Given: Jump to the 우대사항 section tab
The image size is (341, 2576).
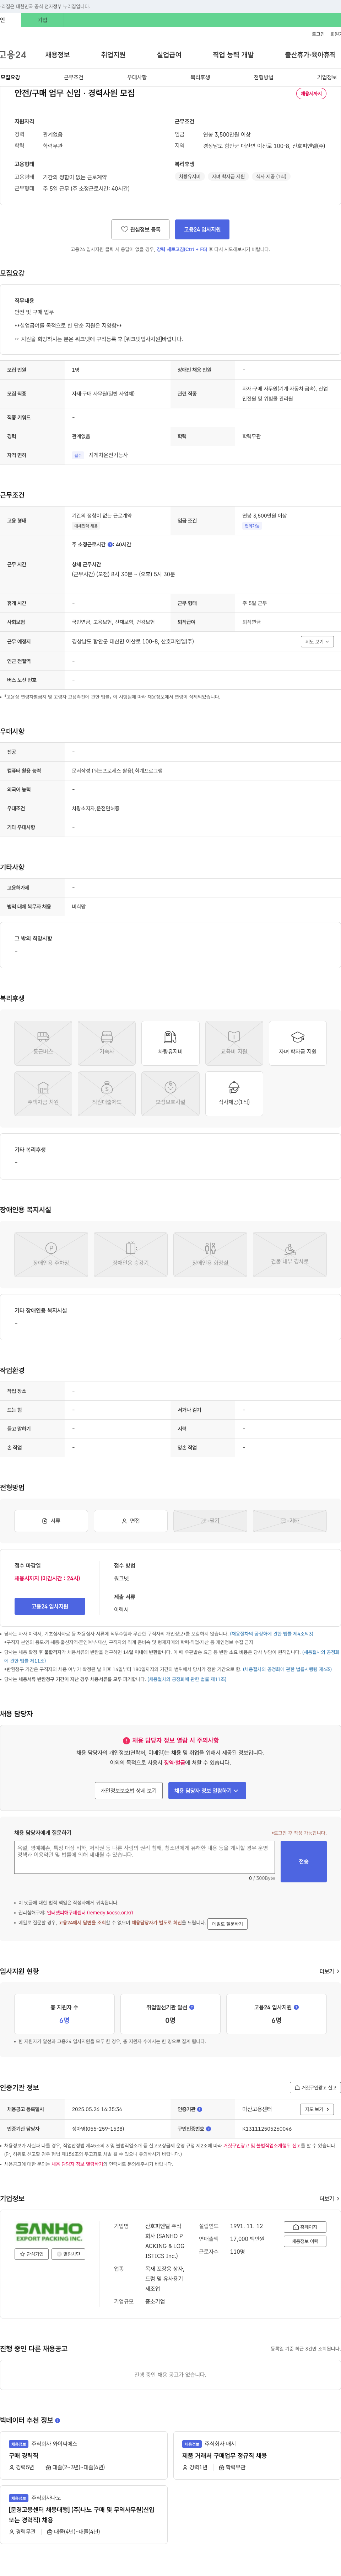Looking at the screenshot, I should click(x=137, y=77).
